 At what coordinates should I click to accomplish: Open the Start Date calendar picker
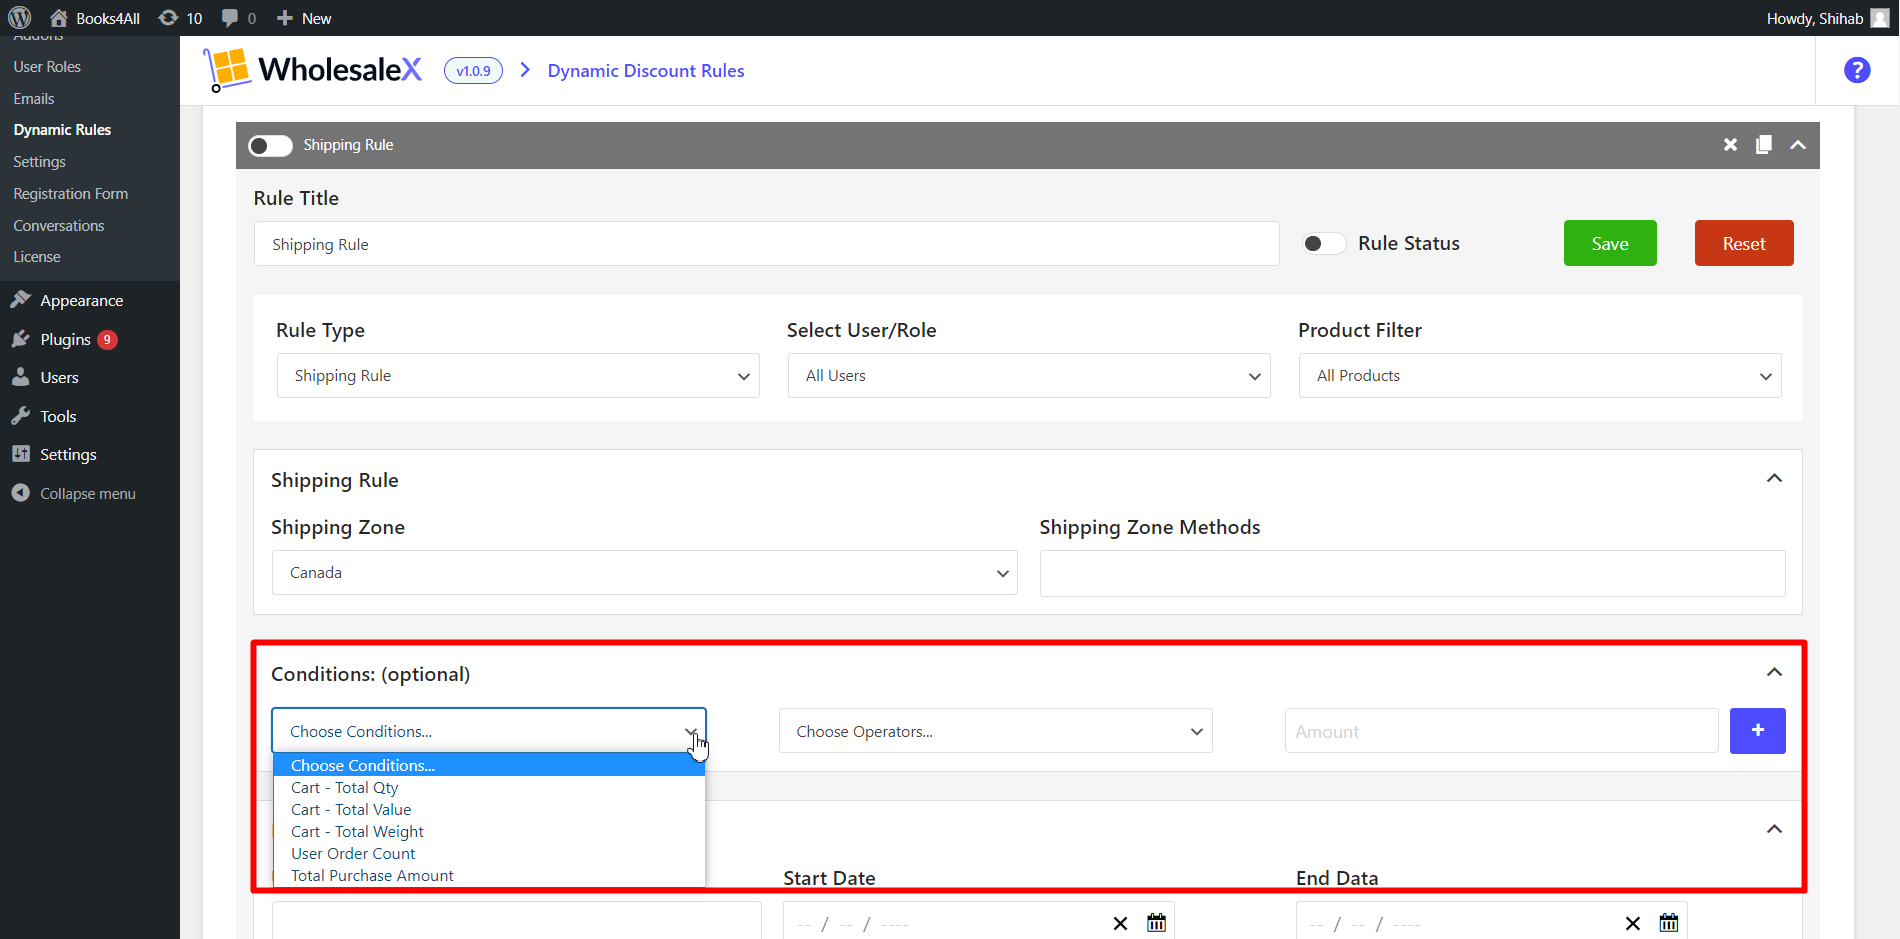click(x=1156, y=923)
